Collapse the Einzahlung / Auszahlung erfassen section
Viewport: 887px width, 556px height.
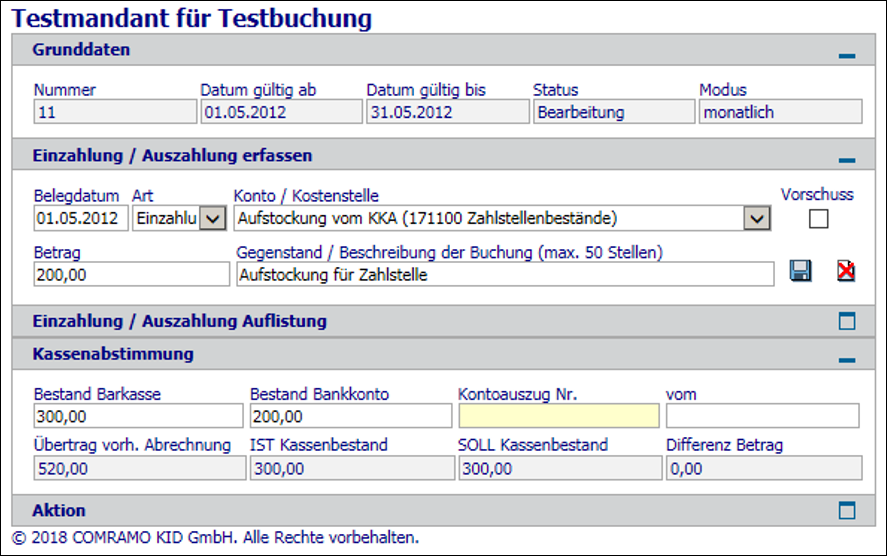point(847,160)
